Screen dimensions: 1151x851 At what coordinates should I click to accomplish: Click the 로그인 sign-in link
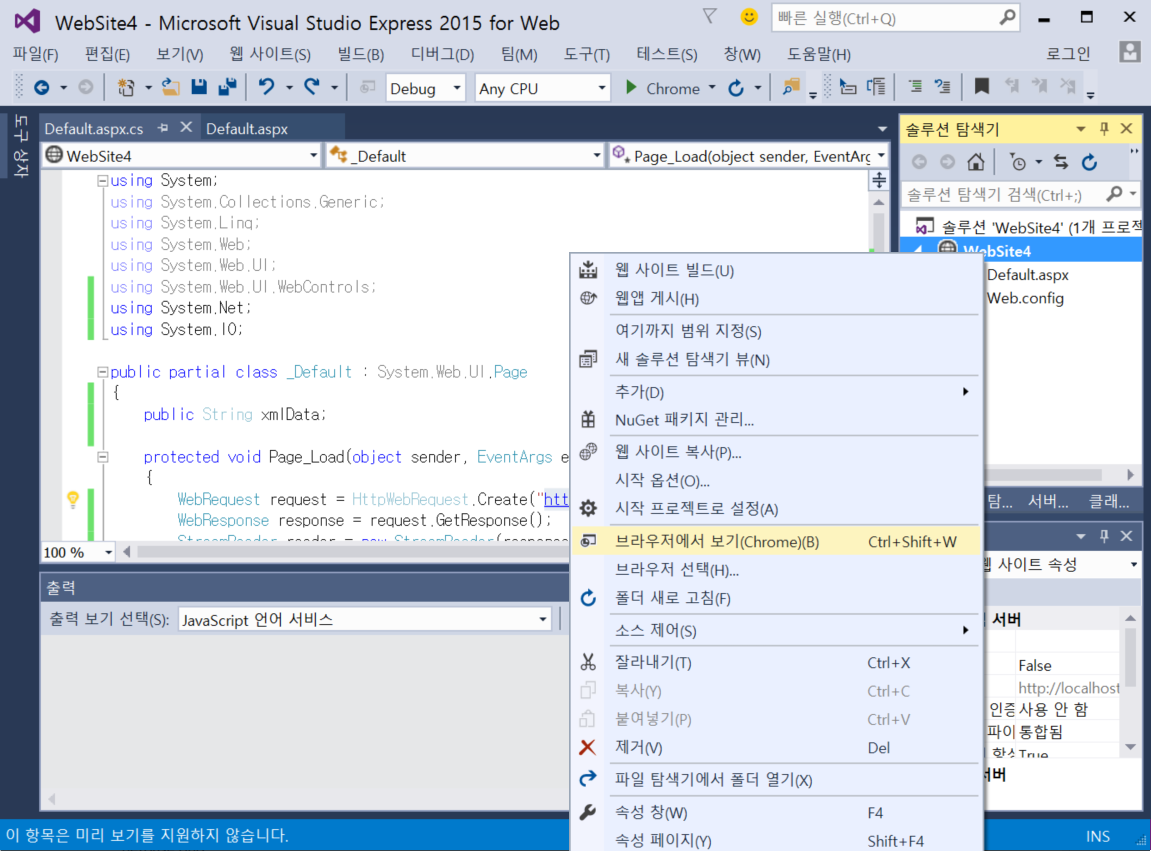(x=1068, y=54)
